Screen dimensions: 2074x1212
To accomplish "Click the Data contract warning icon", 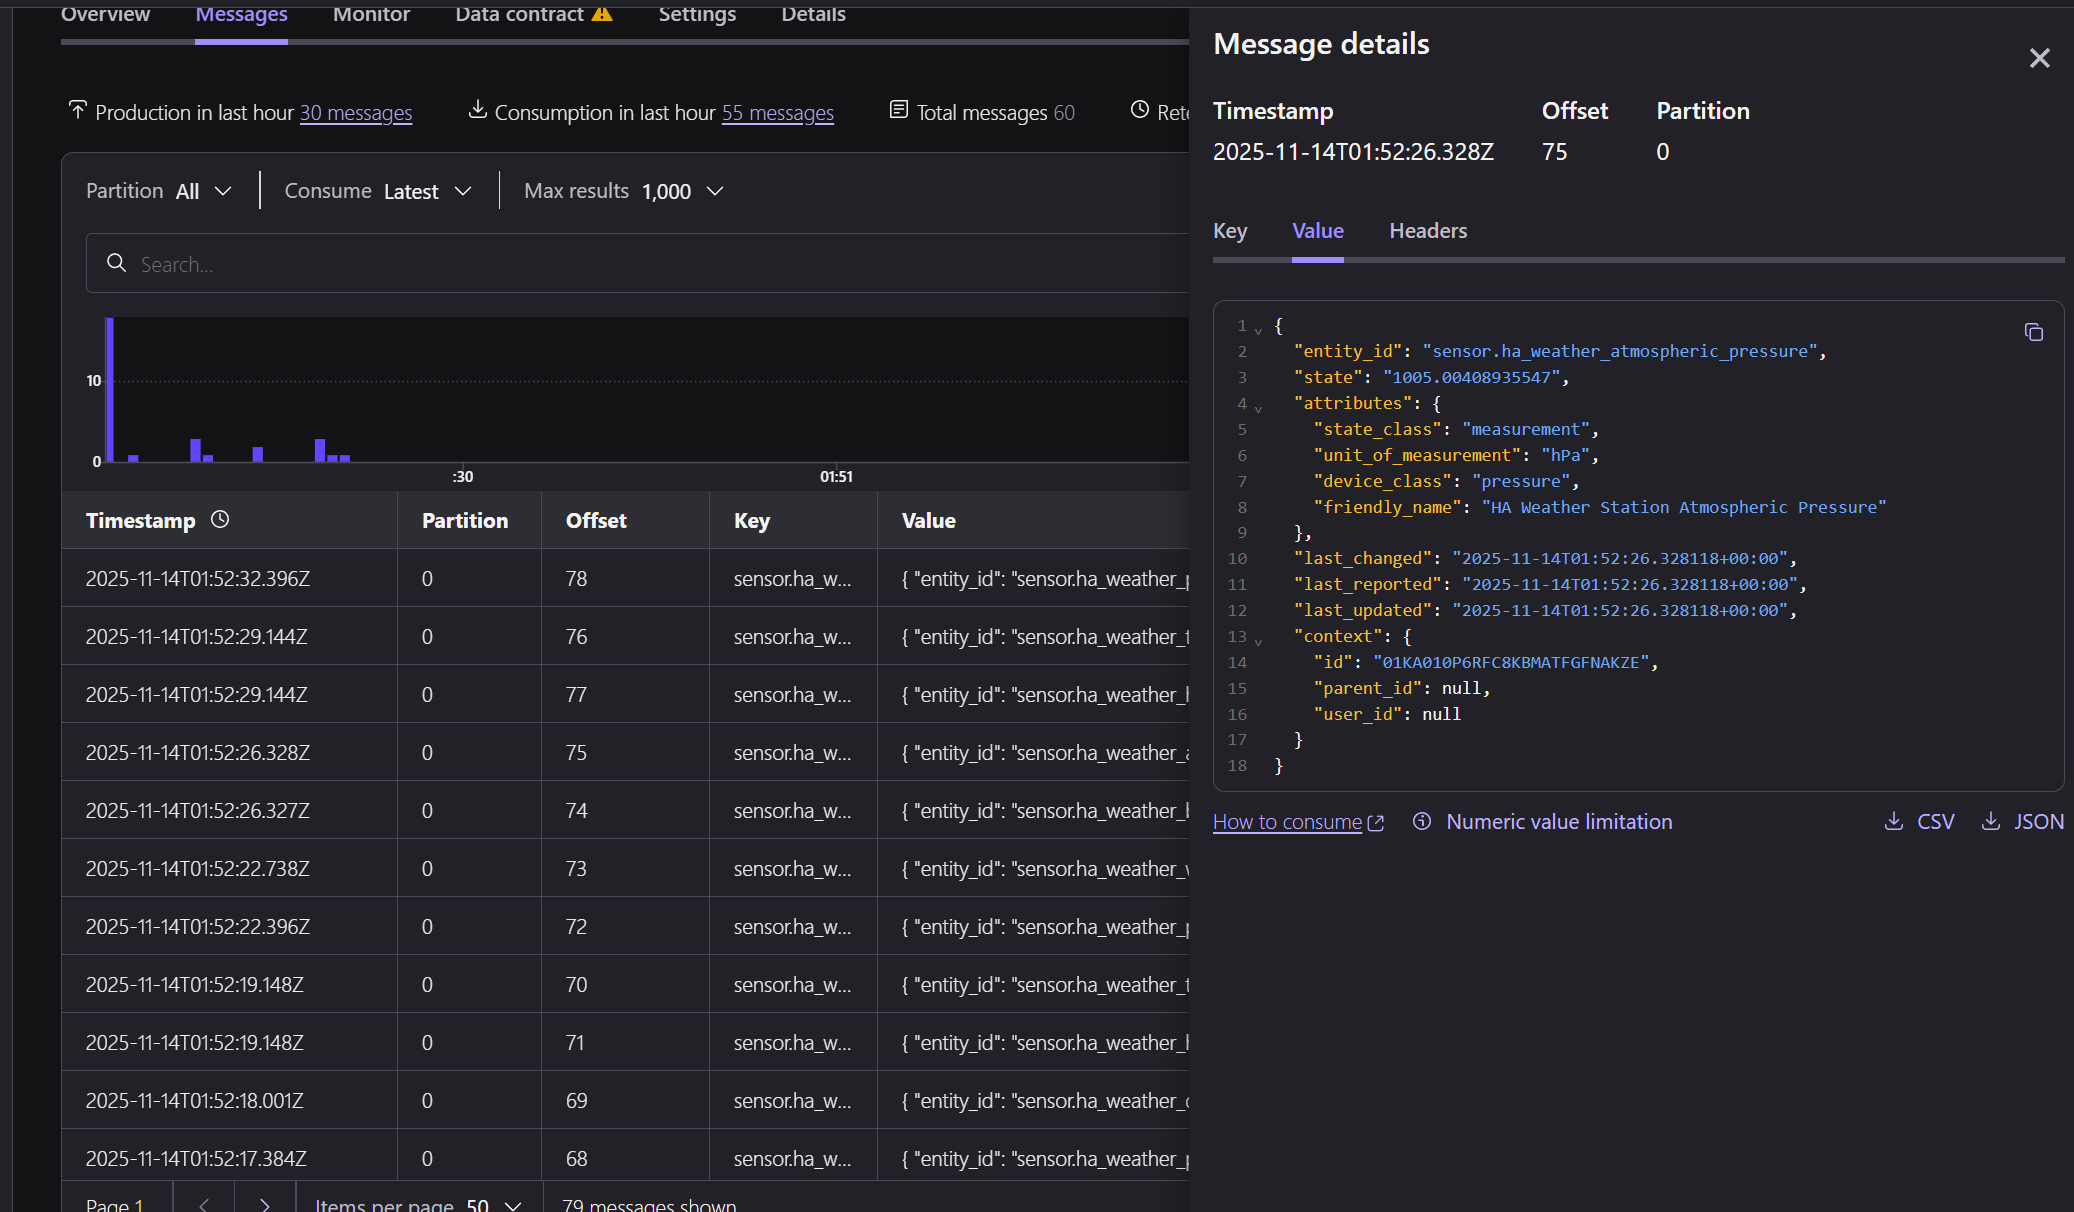I will point(602,14).
